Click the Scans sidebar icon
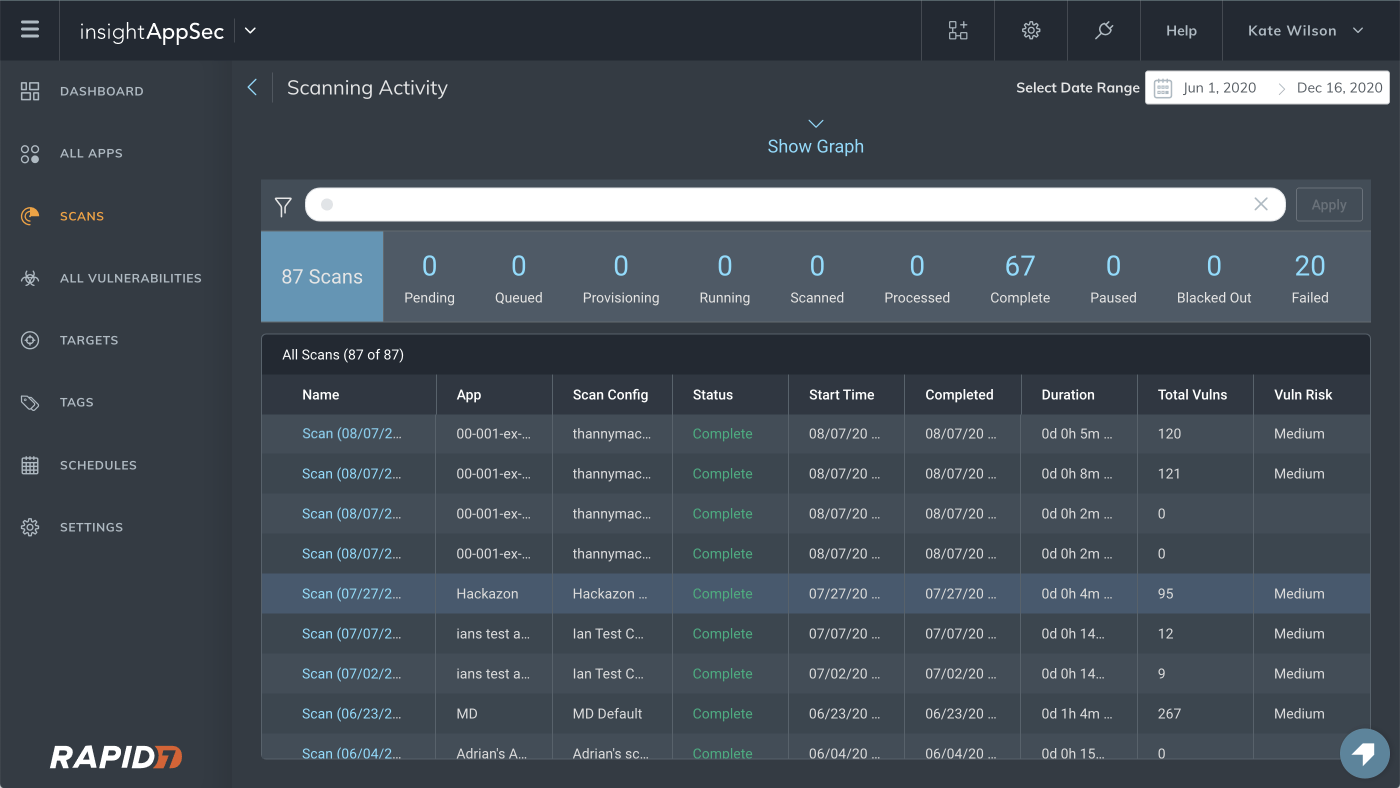 (x=30, y=216)
